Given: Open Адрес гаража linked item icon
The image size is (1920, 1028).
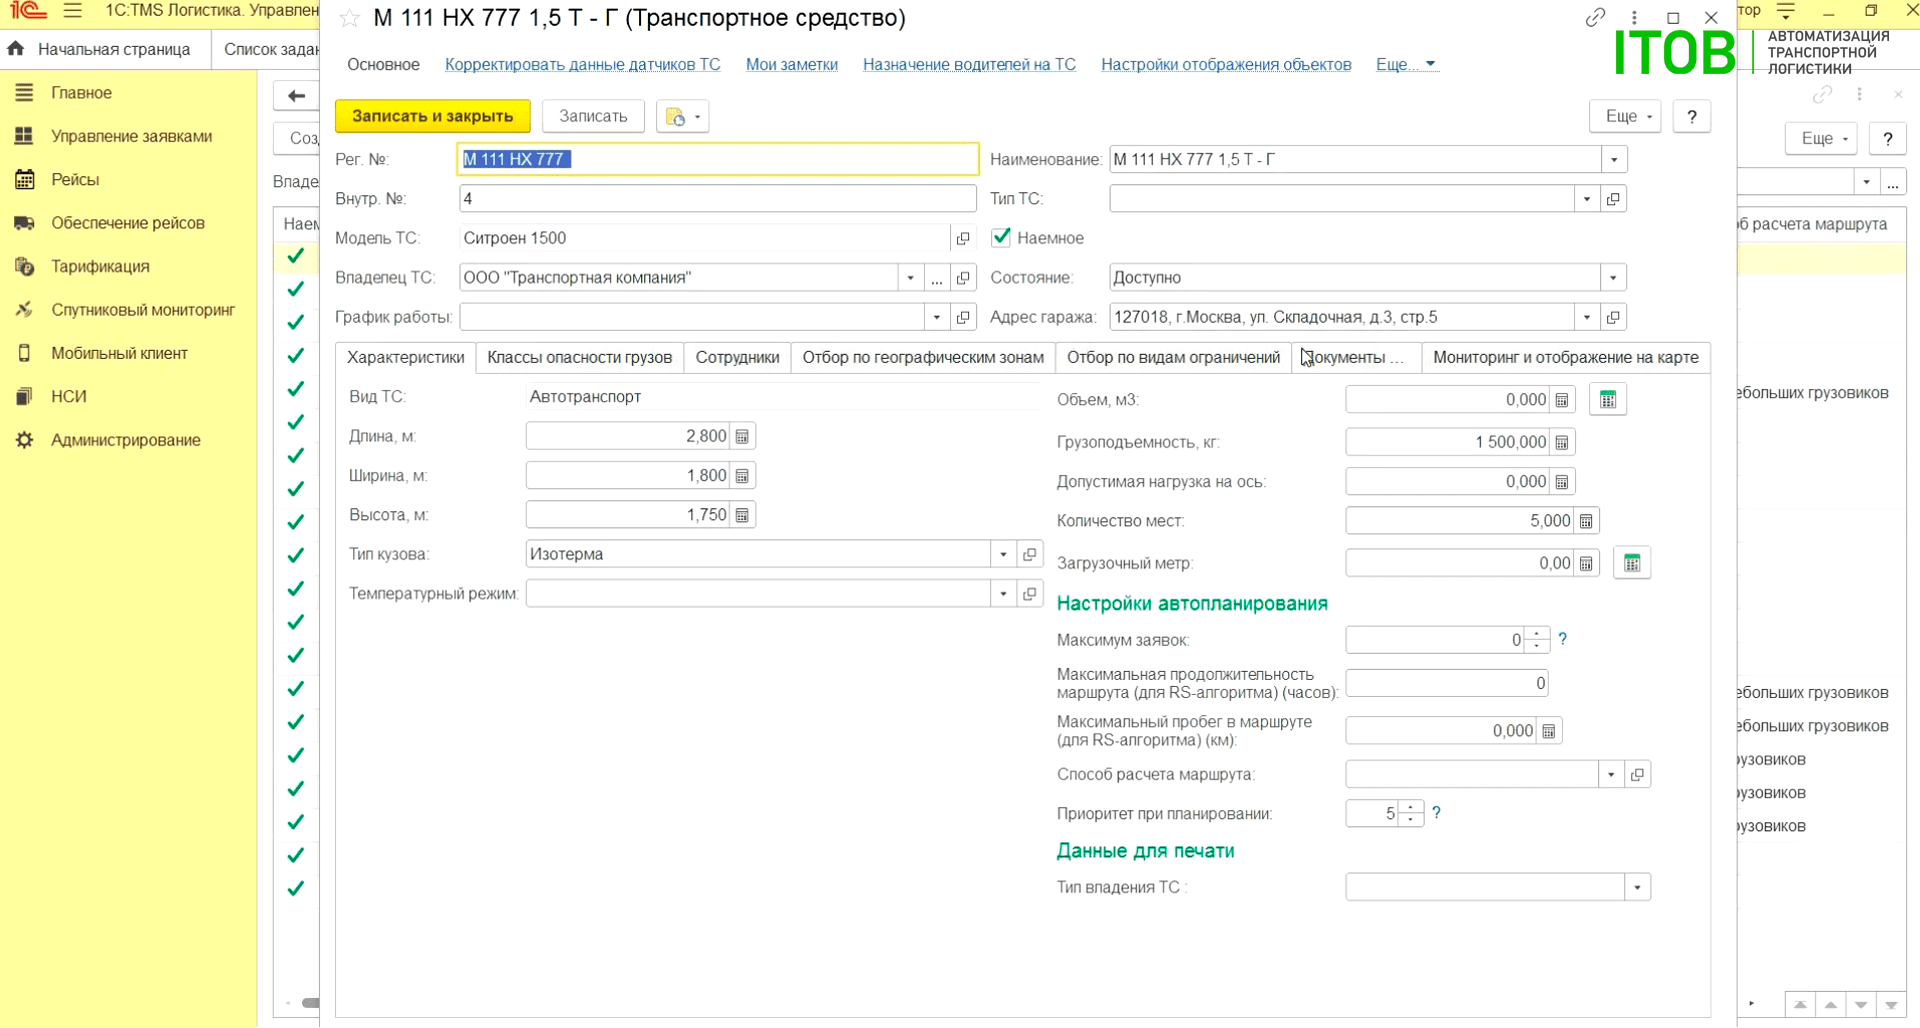Looking at the screenshot, I should [1613, 317].
